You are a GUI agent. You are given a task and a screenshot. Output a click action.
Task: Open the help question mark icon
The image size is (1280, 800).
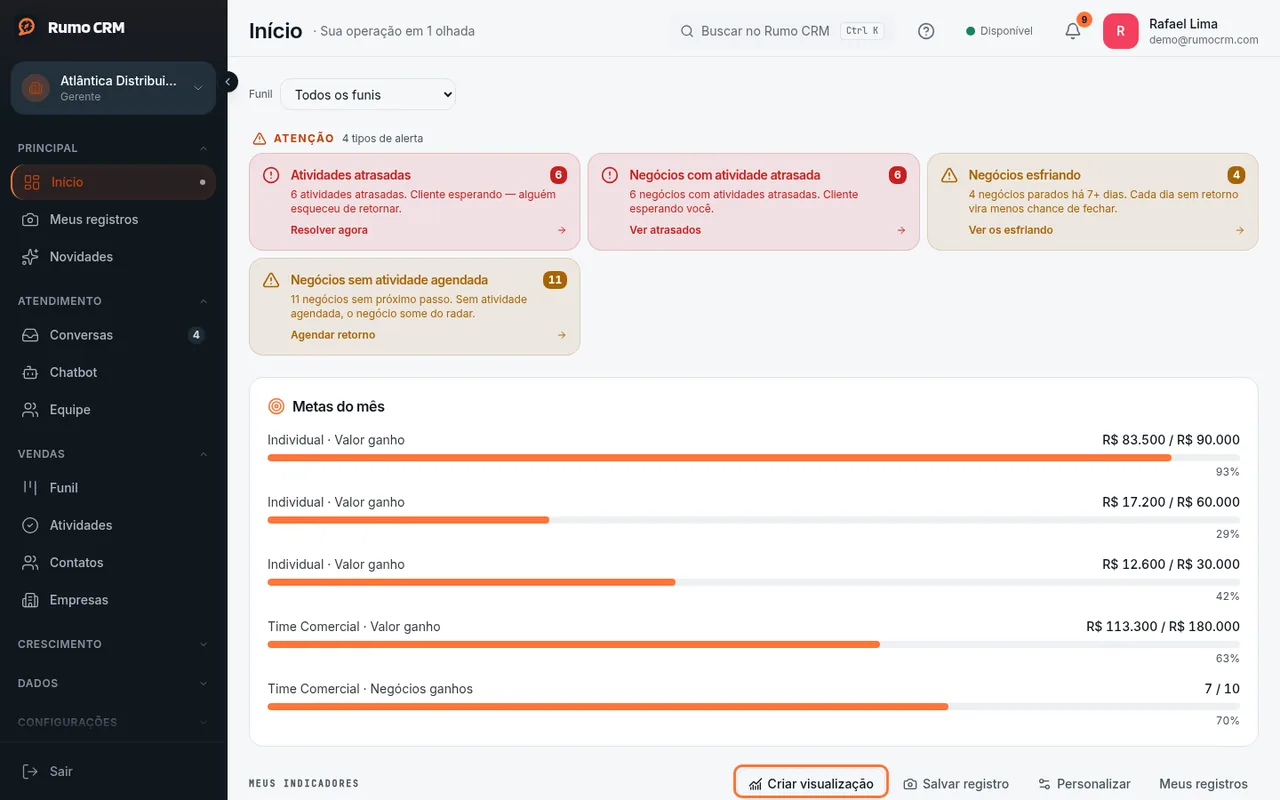coord(926,31)
